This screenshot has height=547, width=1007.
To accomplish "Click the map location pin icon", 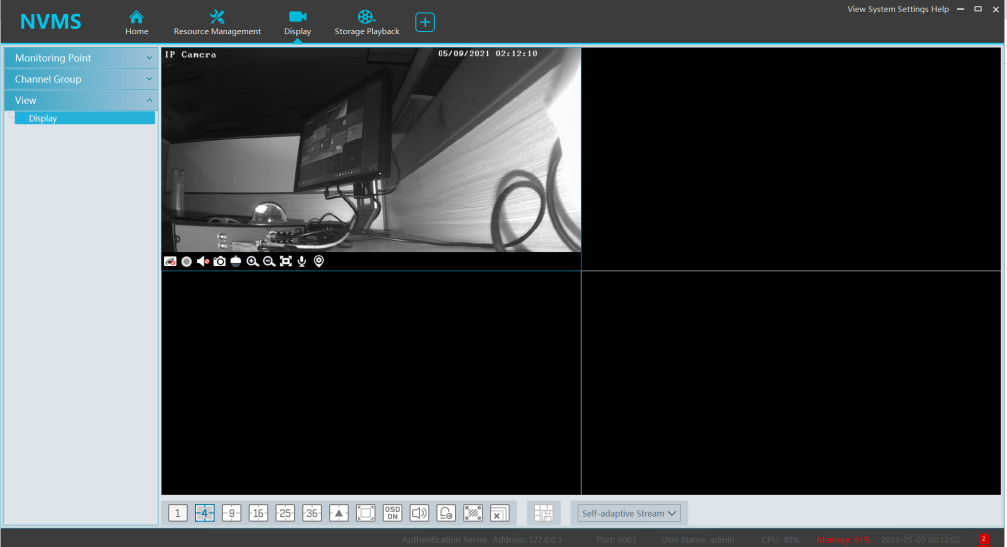I will [318, 261].
